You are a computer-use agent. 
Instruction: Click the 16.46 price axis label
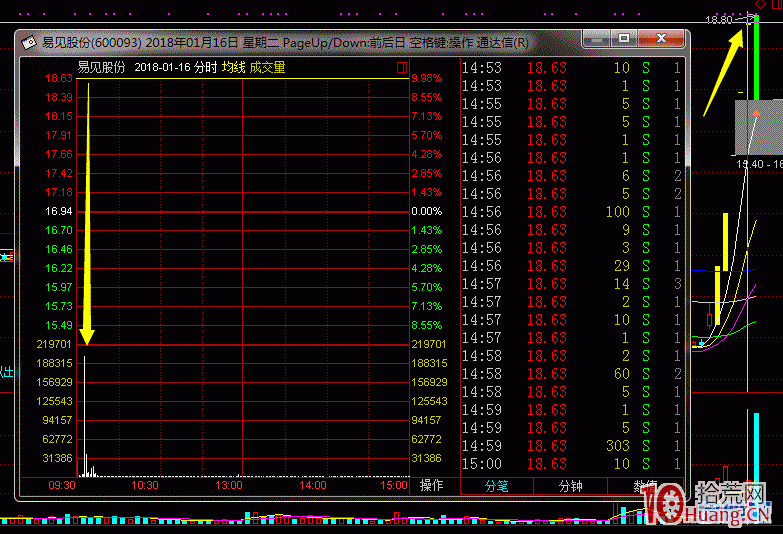click(x=59, y=249)
